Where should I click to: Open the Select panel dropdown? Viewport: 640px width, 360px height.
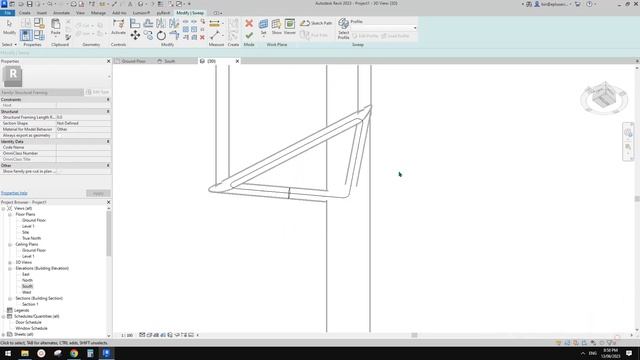(9, 44)
